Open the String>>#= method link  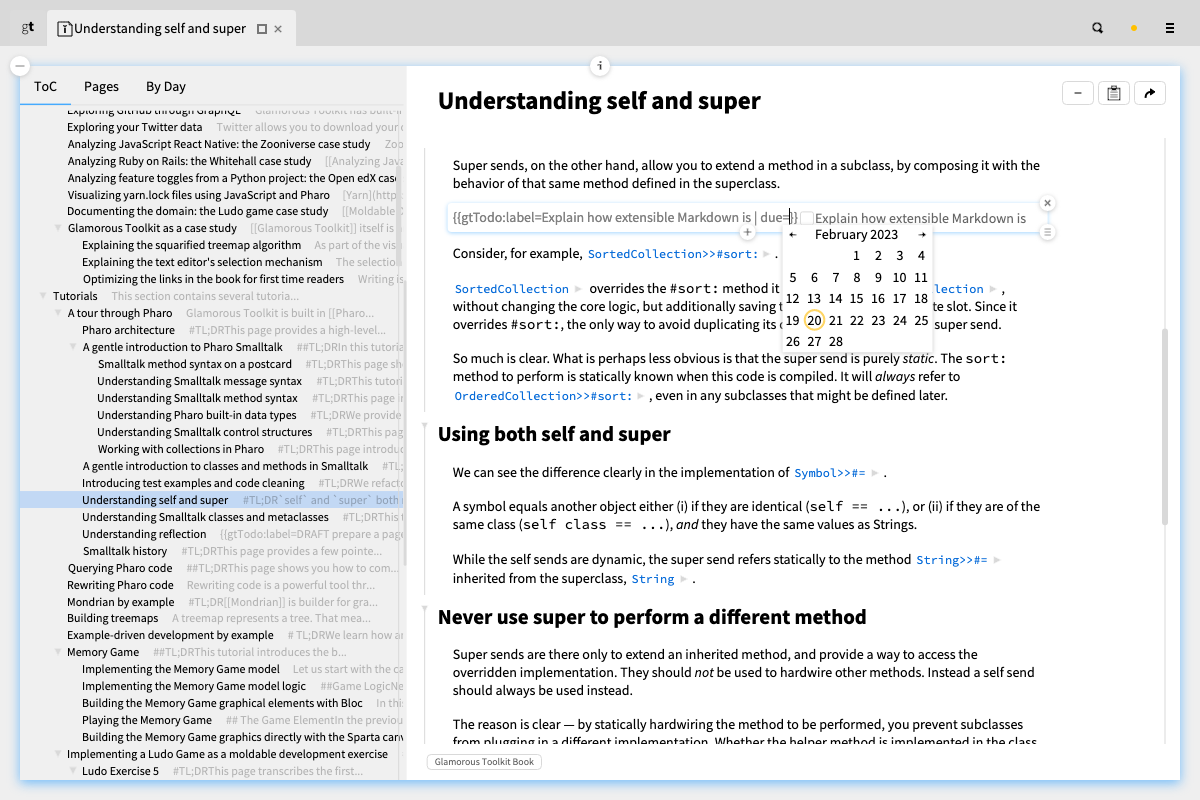[952, 560]
